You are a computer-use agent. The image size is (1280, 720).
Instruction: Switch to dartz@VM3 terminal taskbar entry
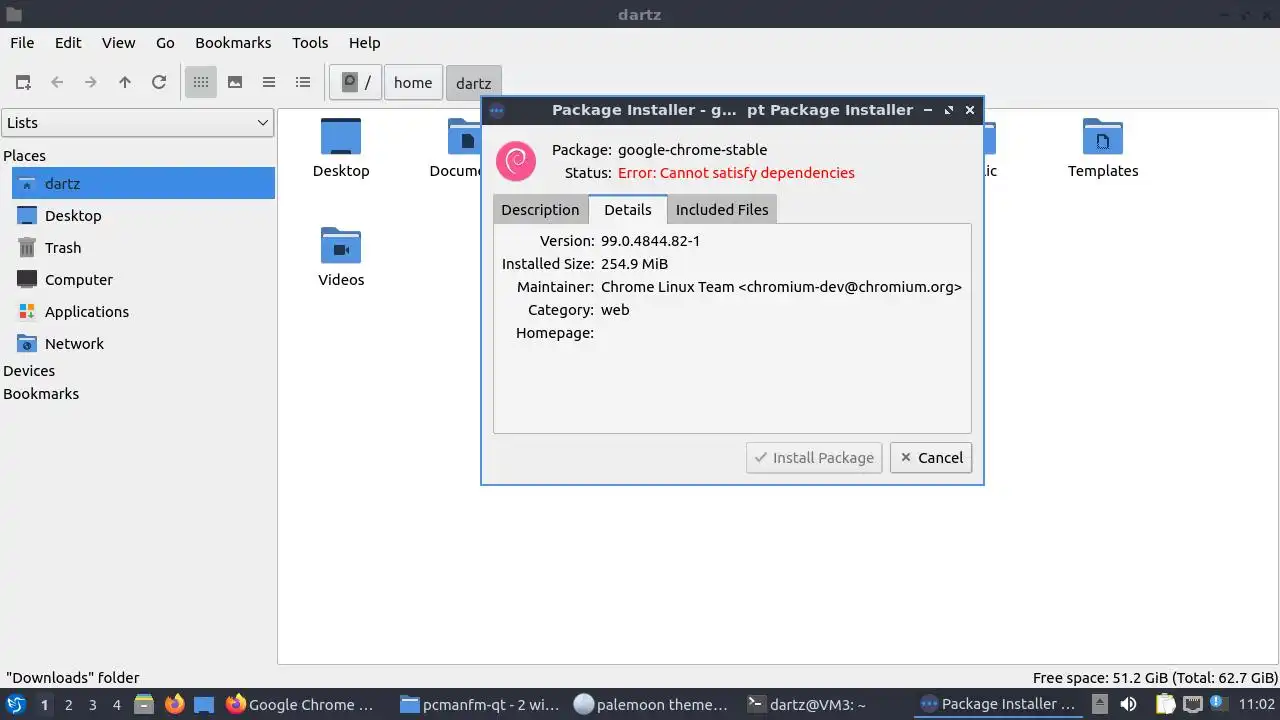click(x=808, y=704)
